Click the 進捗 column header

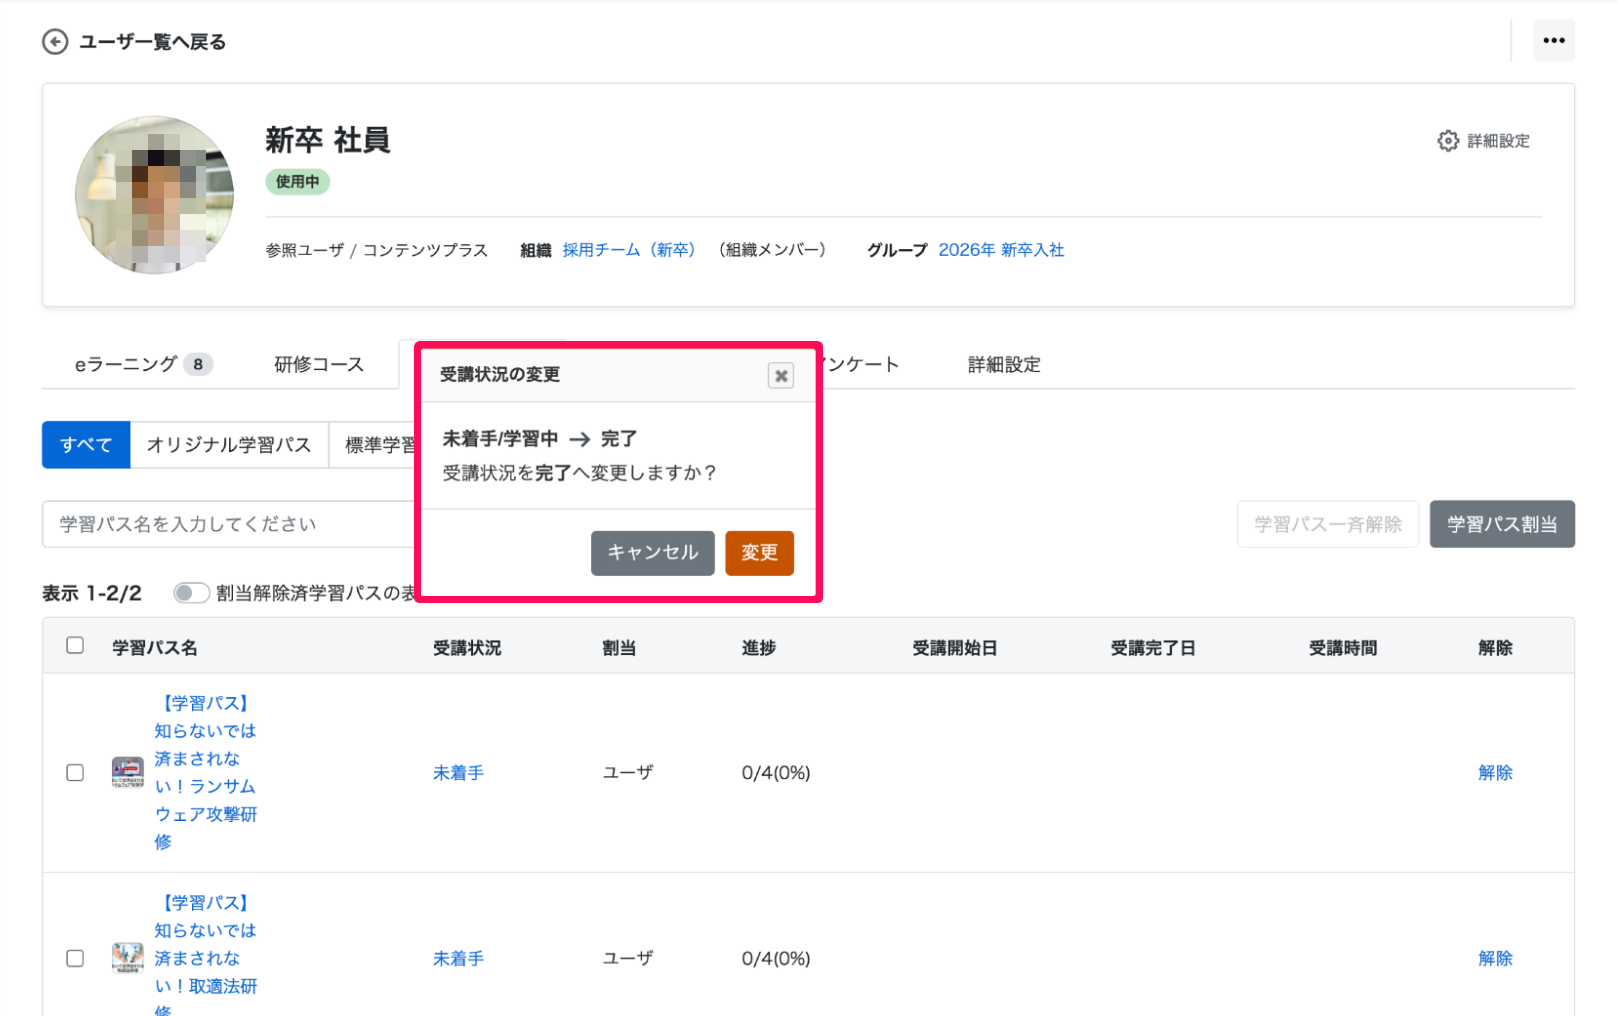pos(759,648)
